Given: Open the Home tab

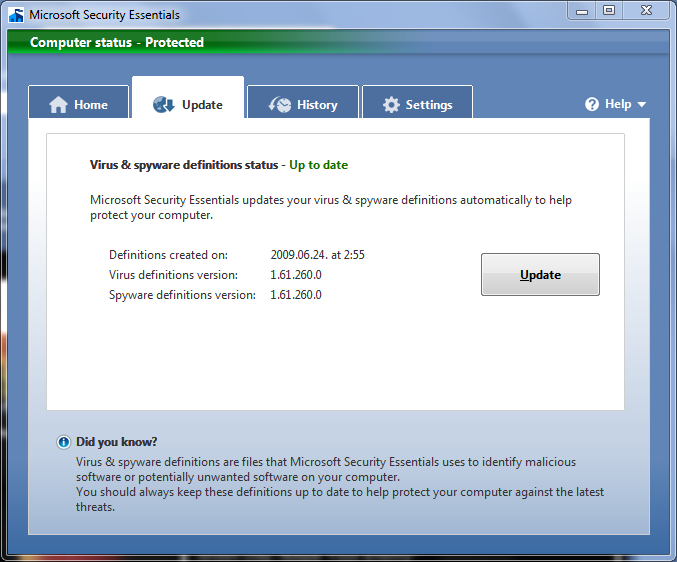Looking at the screenshot, I should coord(79,102).
